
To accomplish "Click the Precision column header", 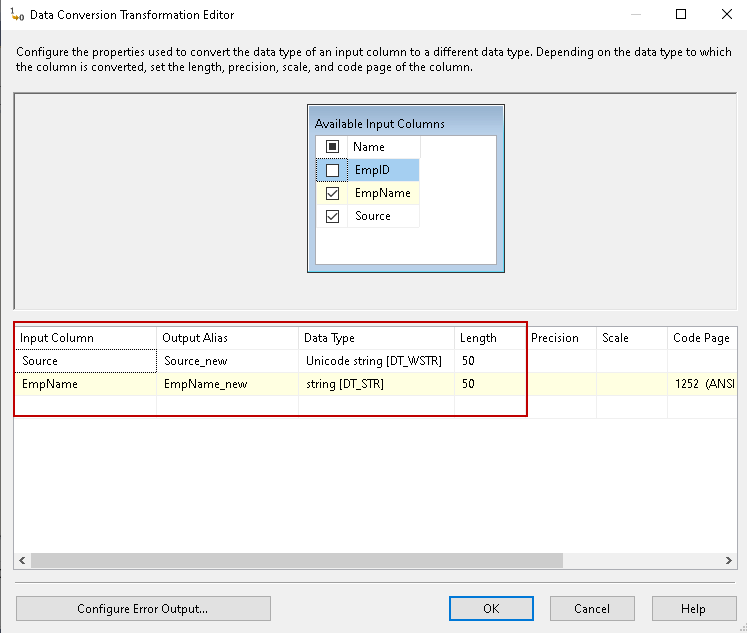I will point(561,338).
